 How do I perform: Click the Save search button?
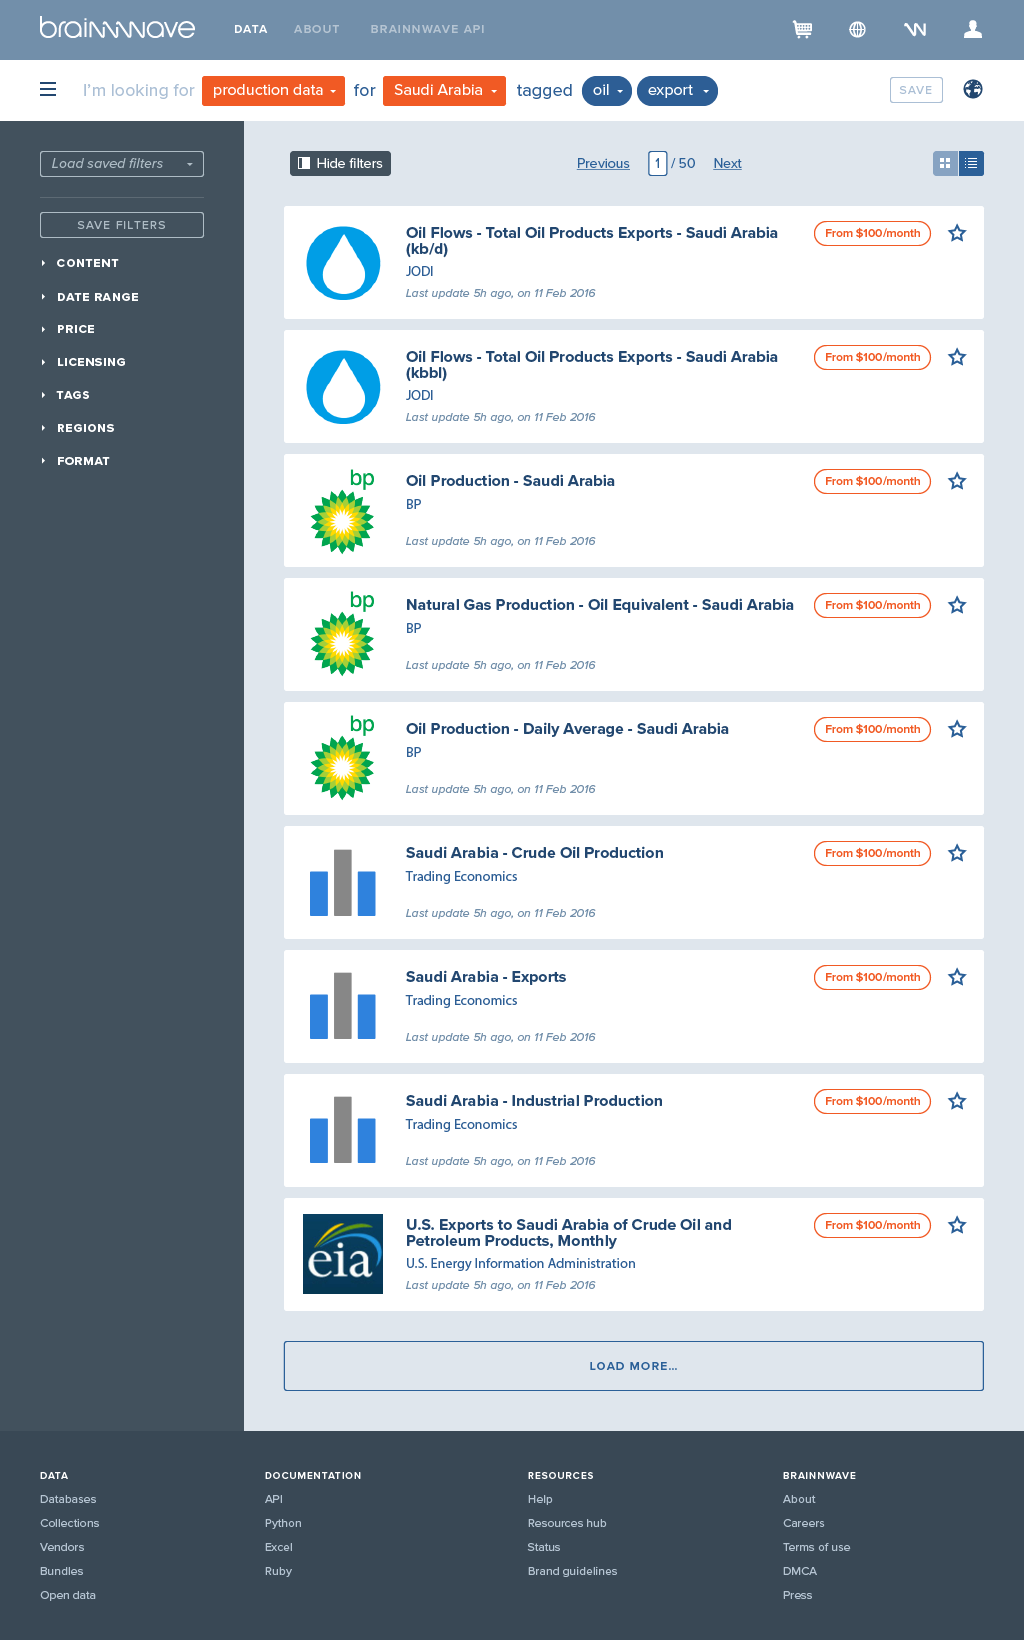916,90
